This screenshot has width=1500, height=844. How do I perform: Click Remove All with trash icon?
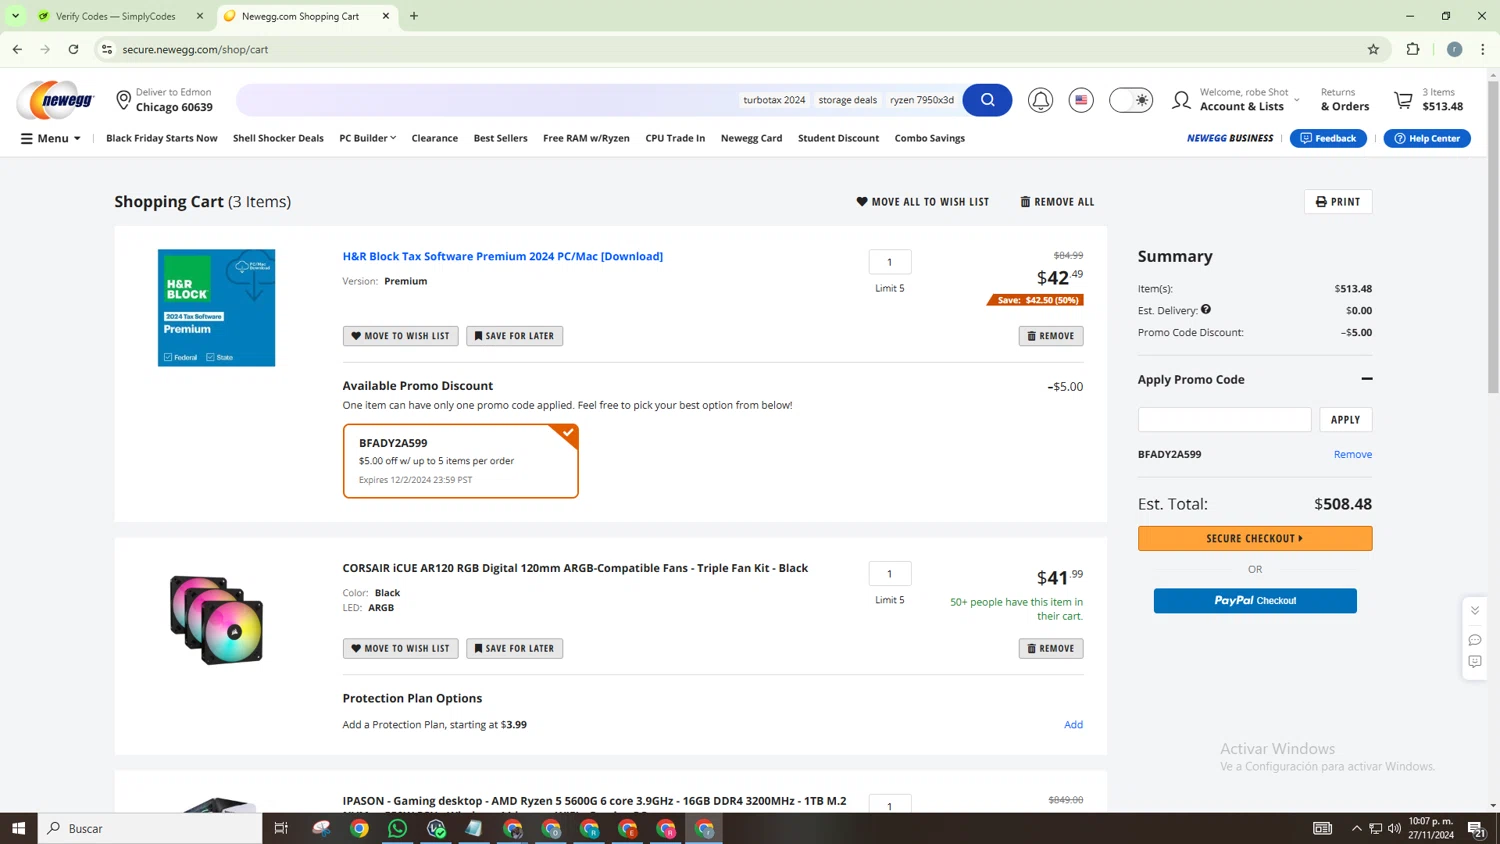point(1057,202)
